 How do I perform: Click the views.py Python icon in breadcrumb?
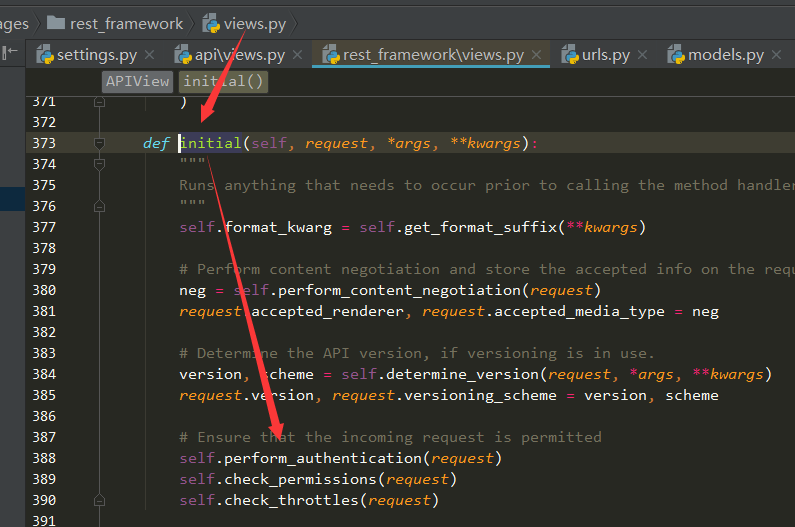point(211,23)
